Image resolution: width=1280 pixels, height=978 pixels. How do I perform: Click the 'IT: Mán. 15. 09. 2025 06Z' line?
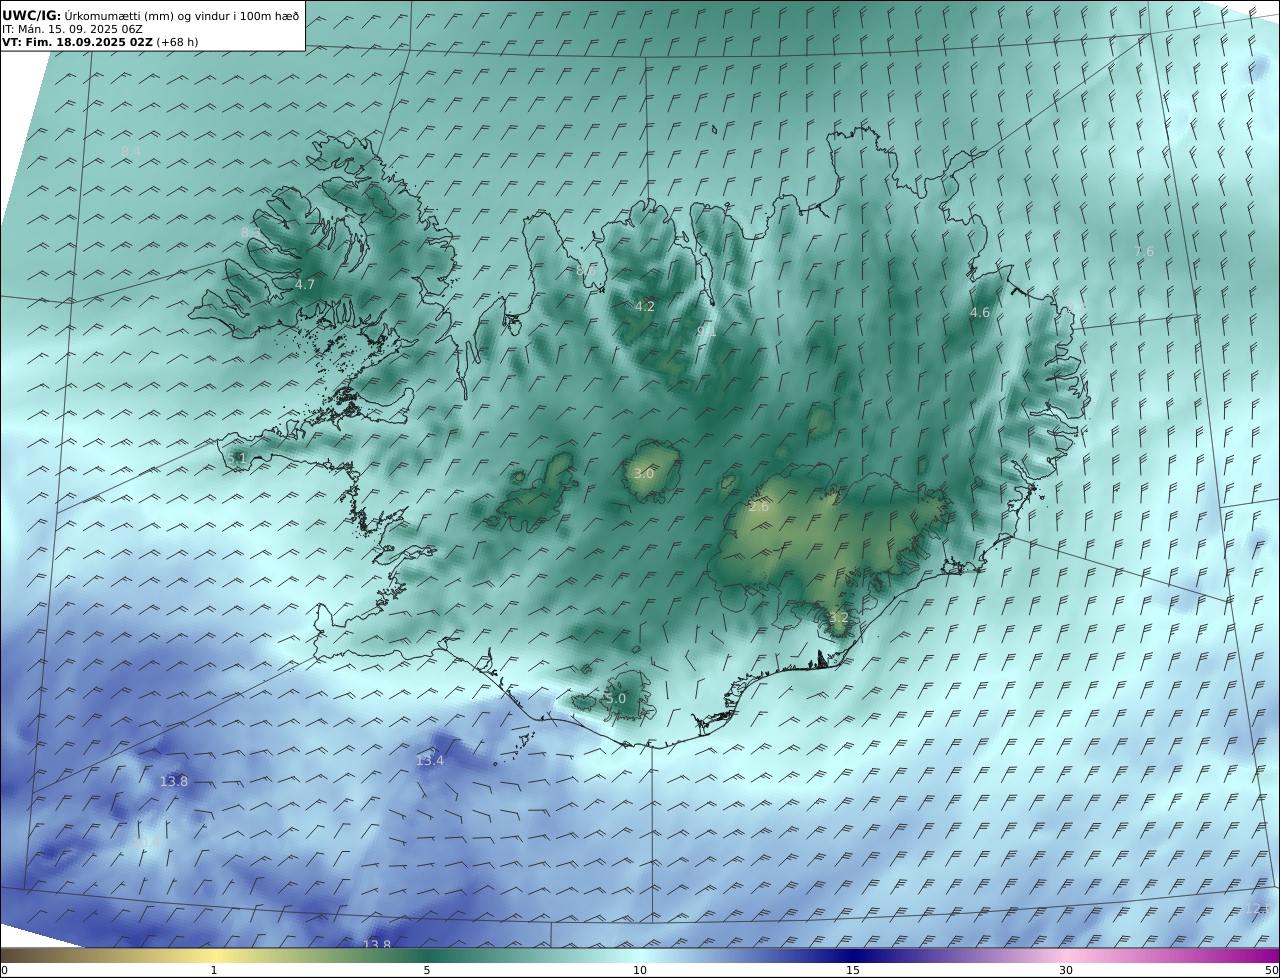[72, 29]
